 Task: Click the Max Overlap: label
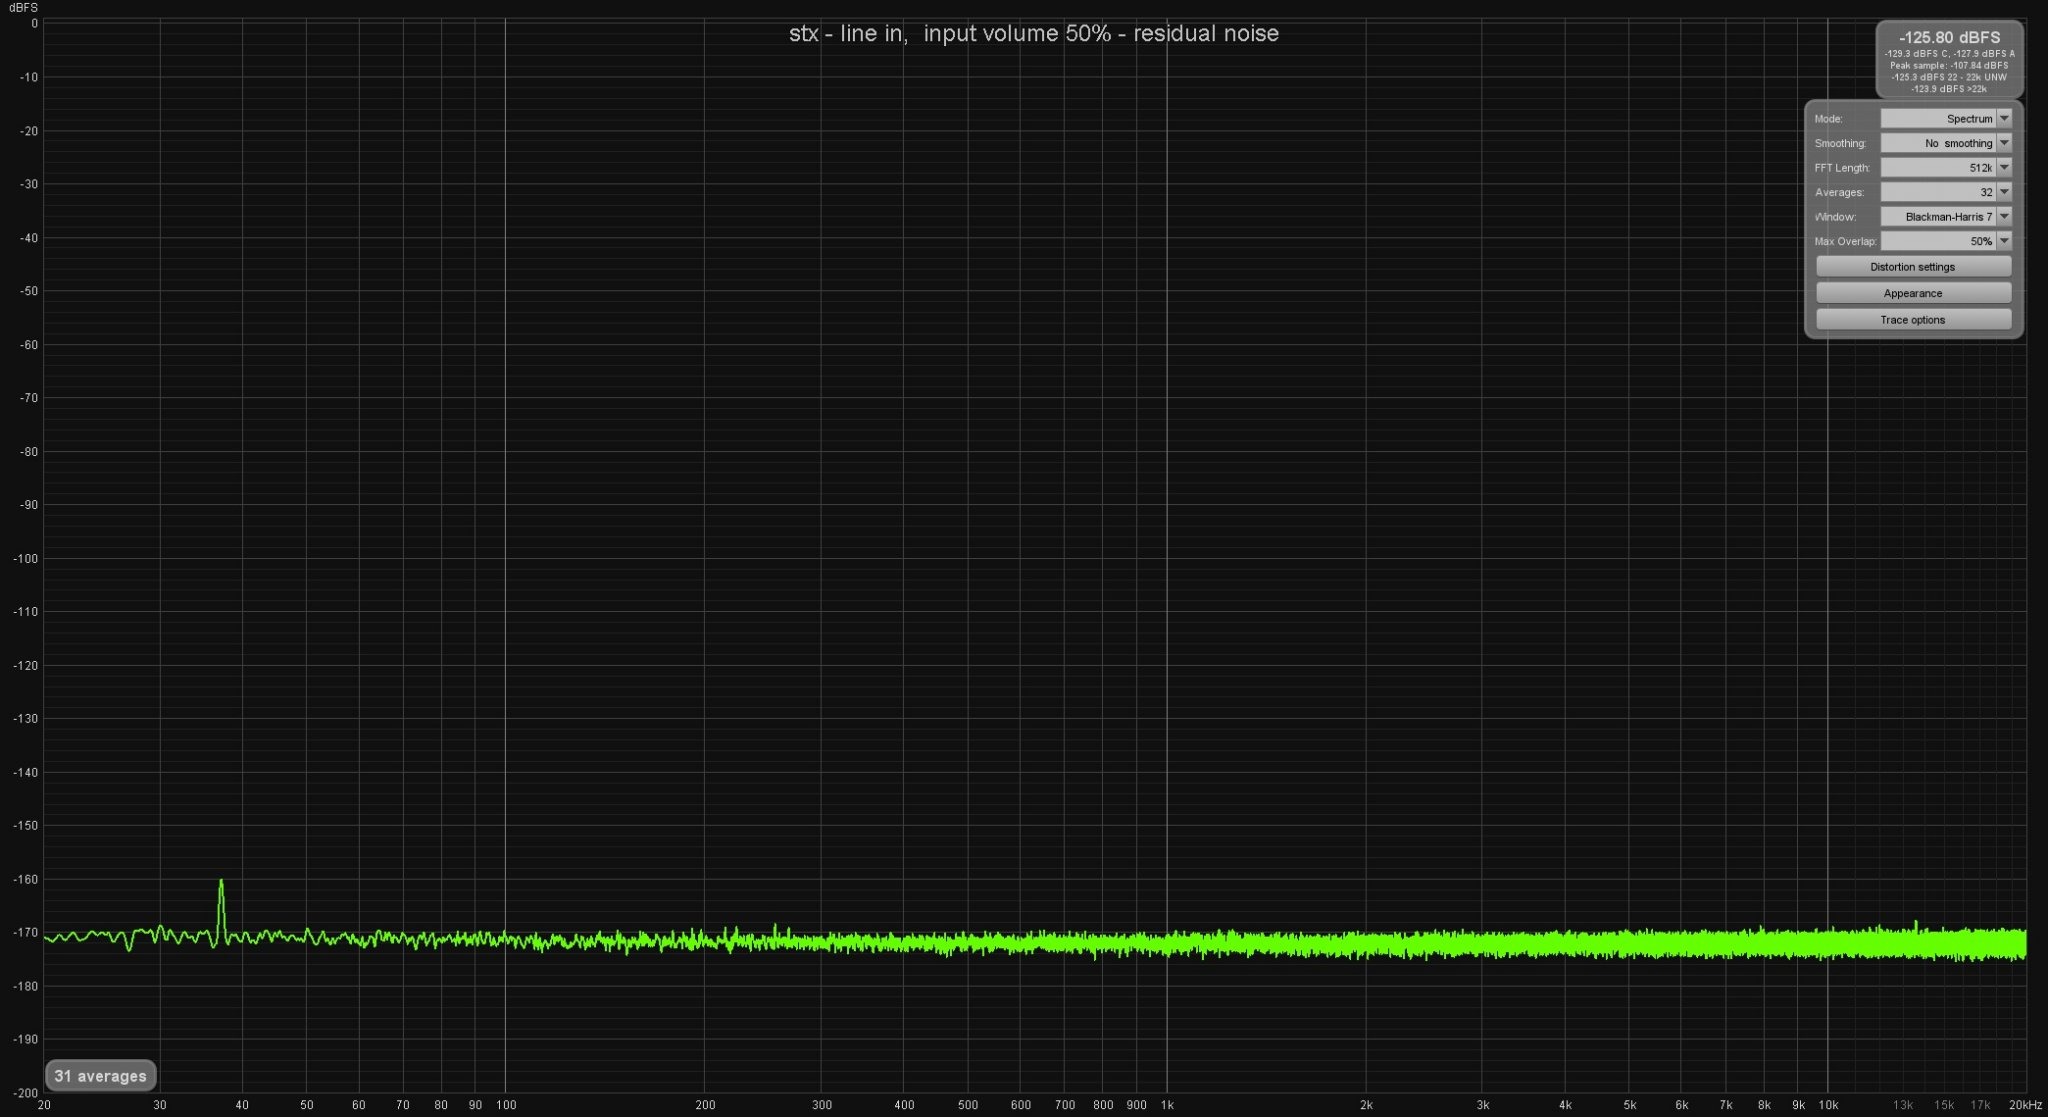coord(1845,241)
